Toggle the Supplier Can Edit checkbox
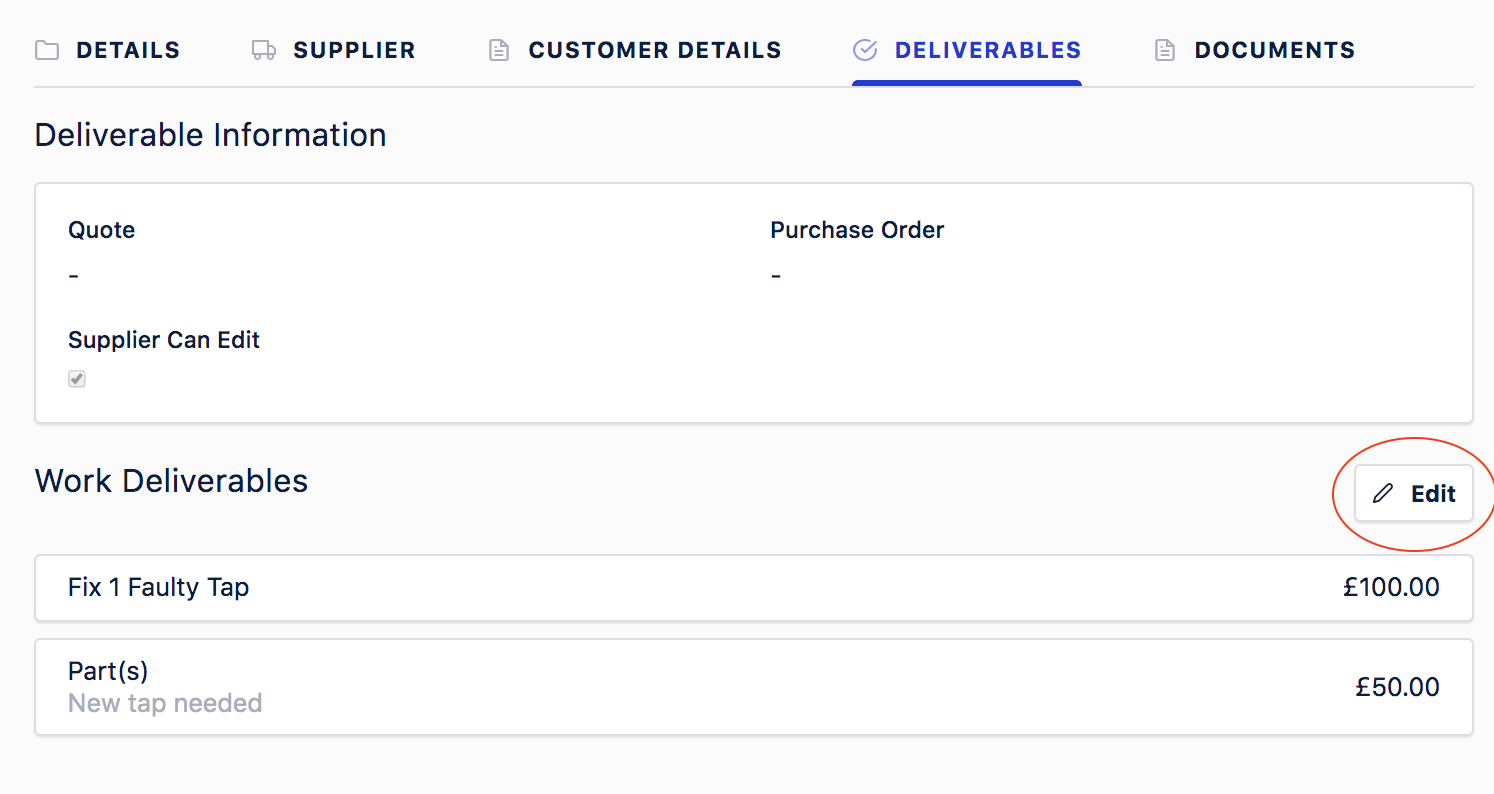The height and width of the screenshot is (794, 1494). pos(77,379)
